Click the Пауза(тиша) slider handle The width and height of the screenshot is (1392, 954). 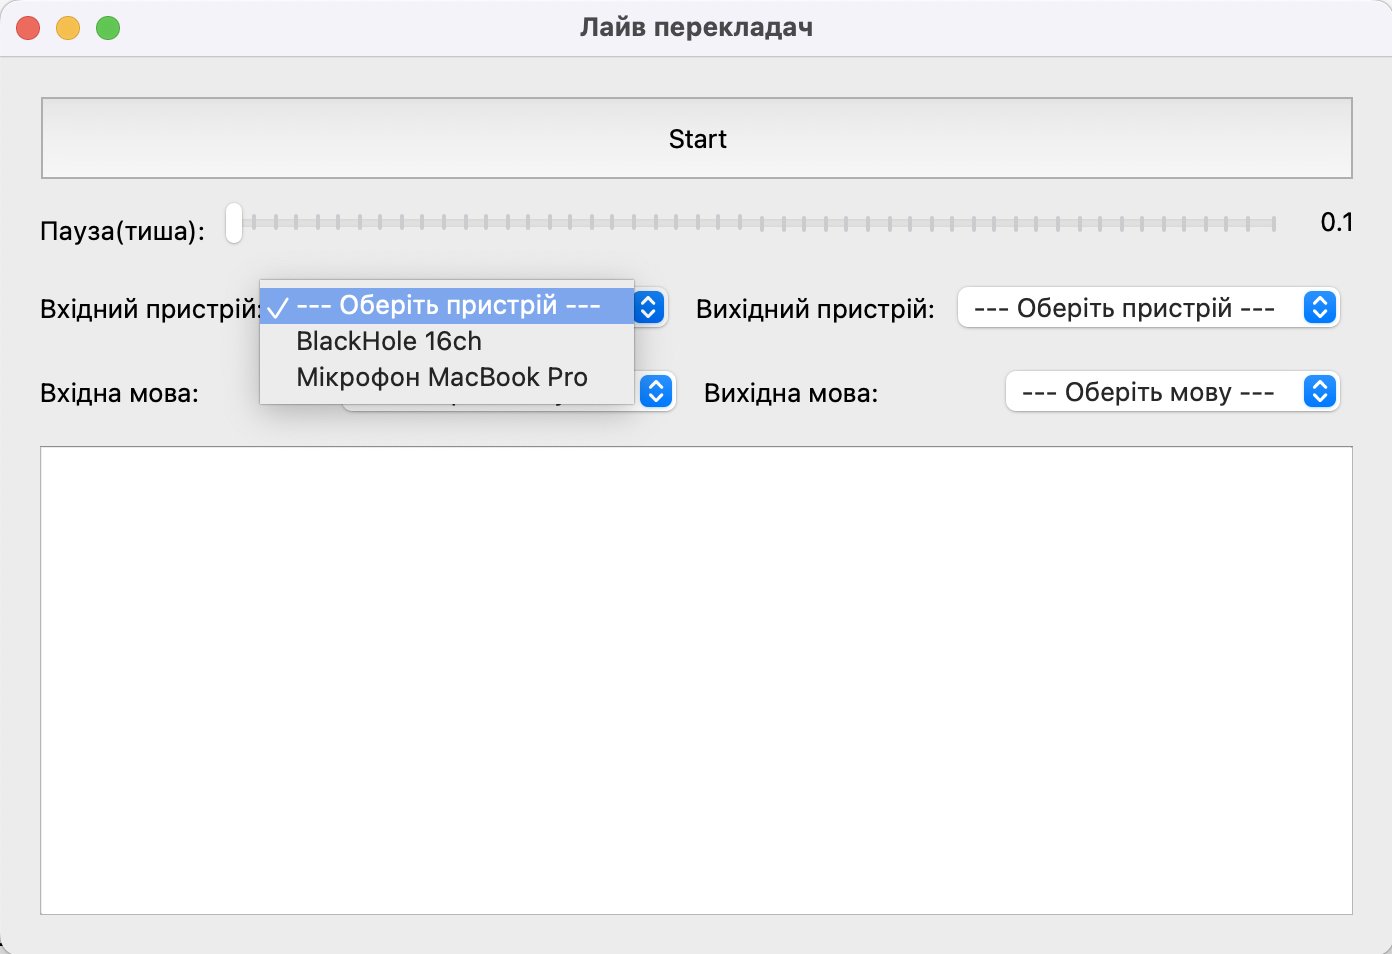tap(234, 223)
